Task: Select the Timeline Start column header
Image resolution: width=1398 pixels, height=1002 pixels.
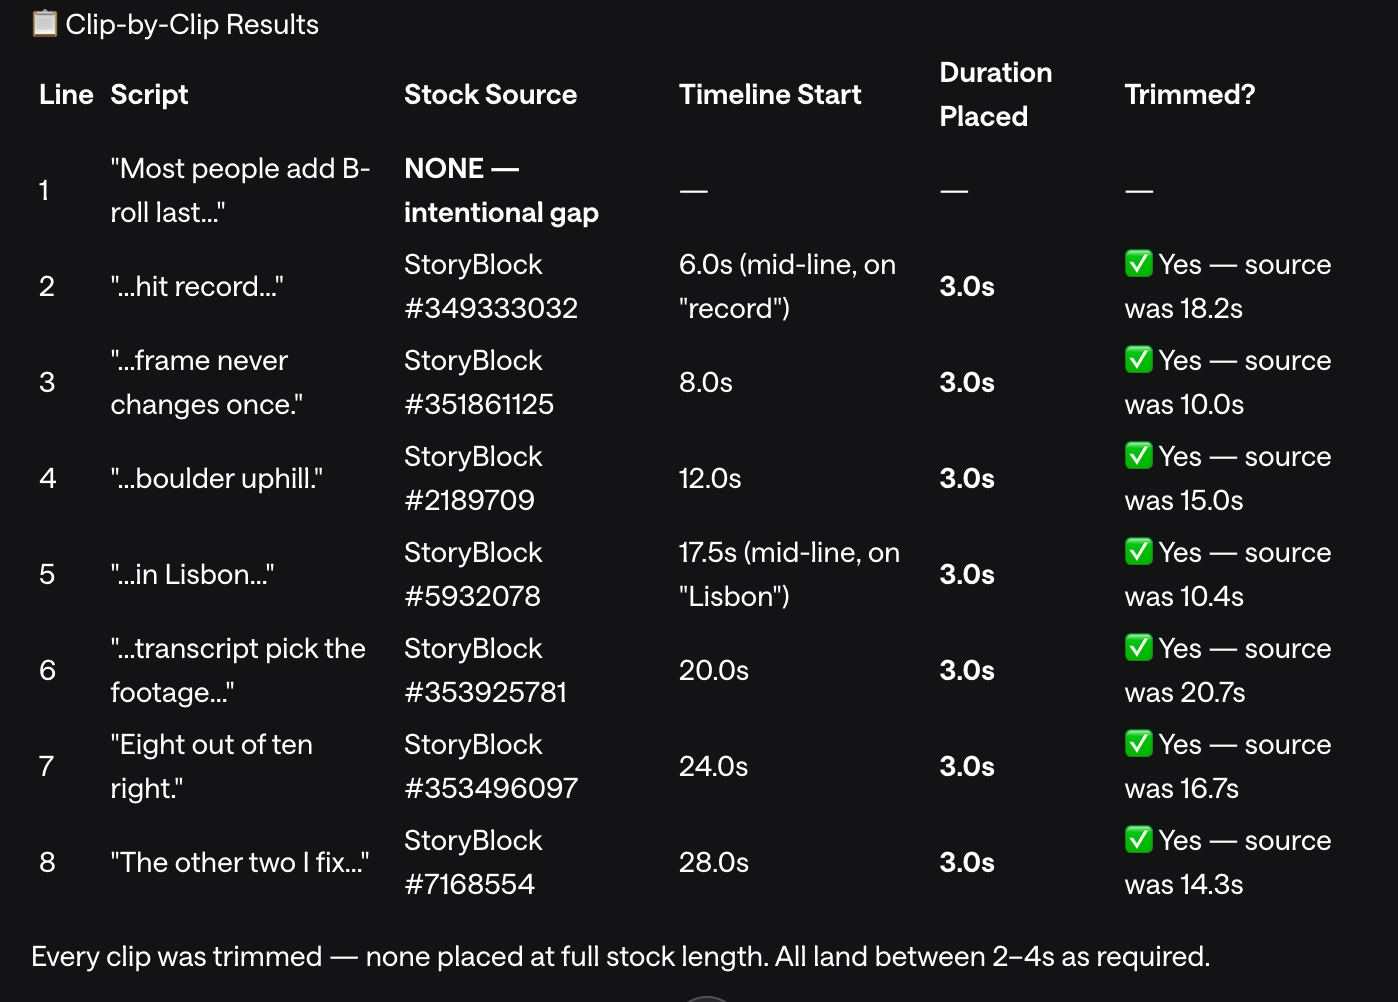Action: point(770,94)
